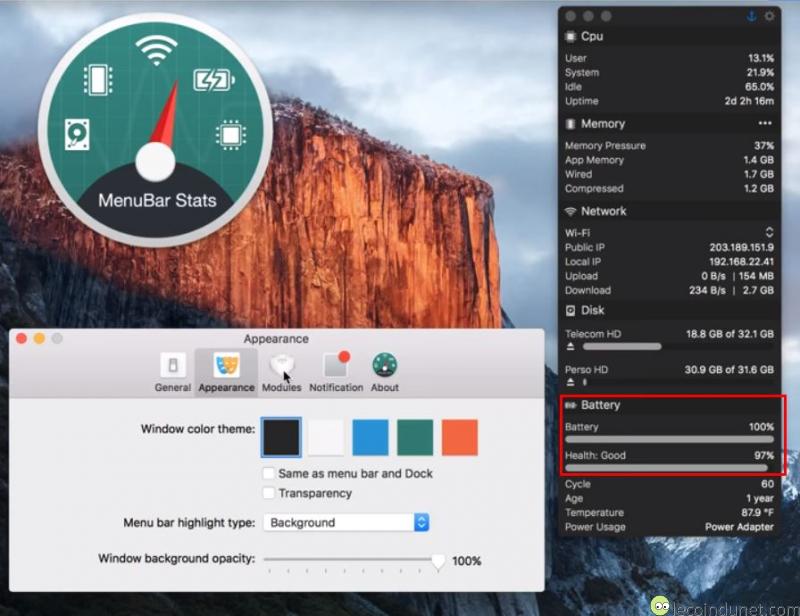Screen dimensions: 800x616
Task: Close the Appearance preferences window
Action: pyautogui.click(x=21, y=338)
